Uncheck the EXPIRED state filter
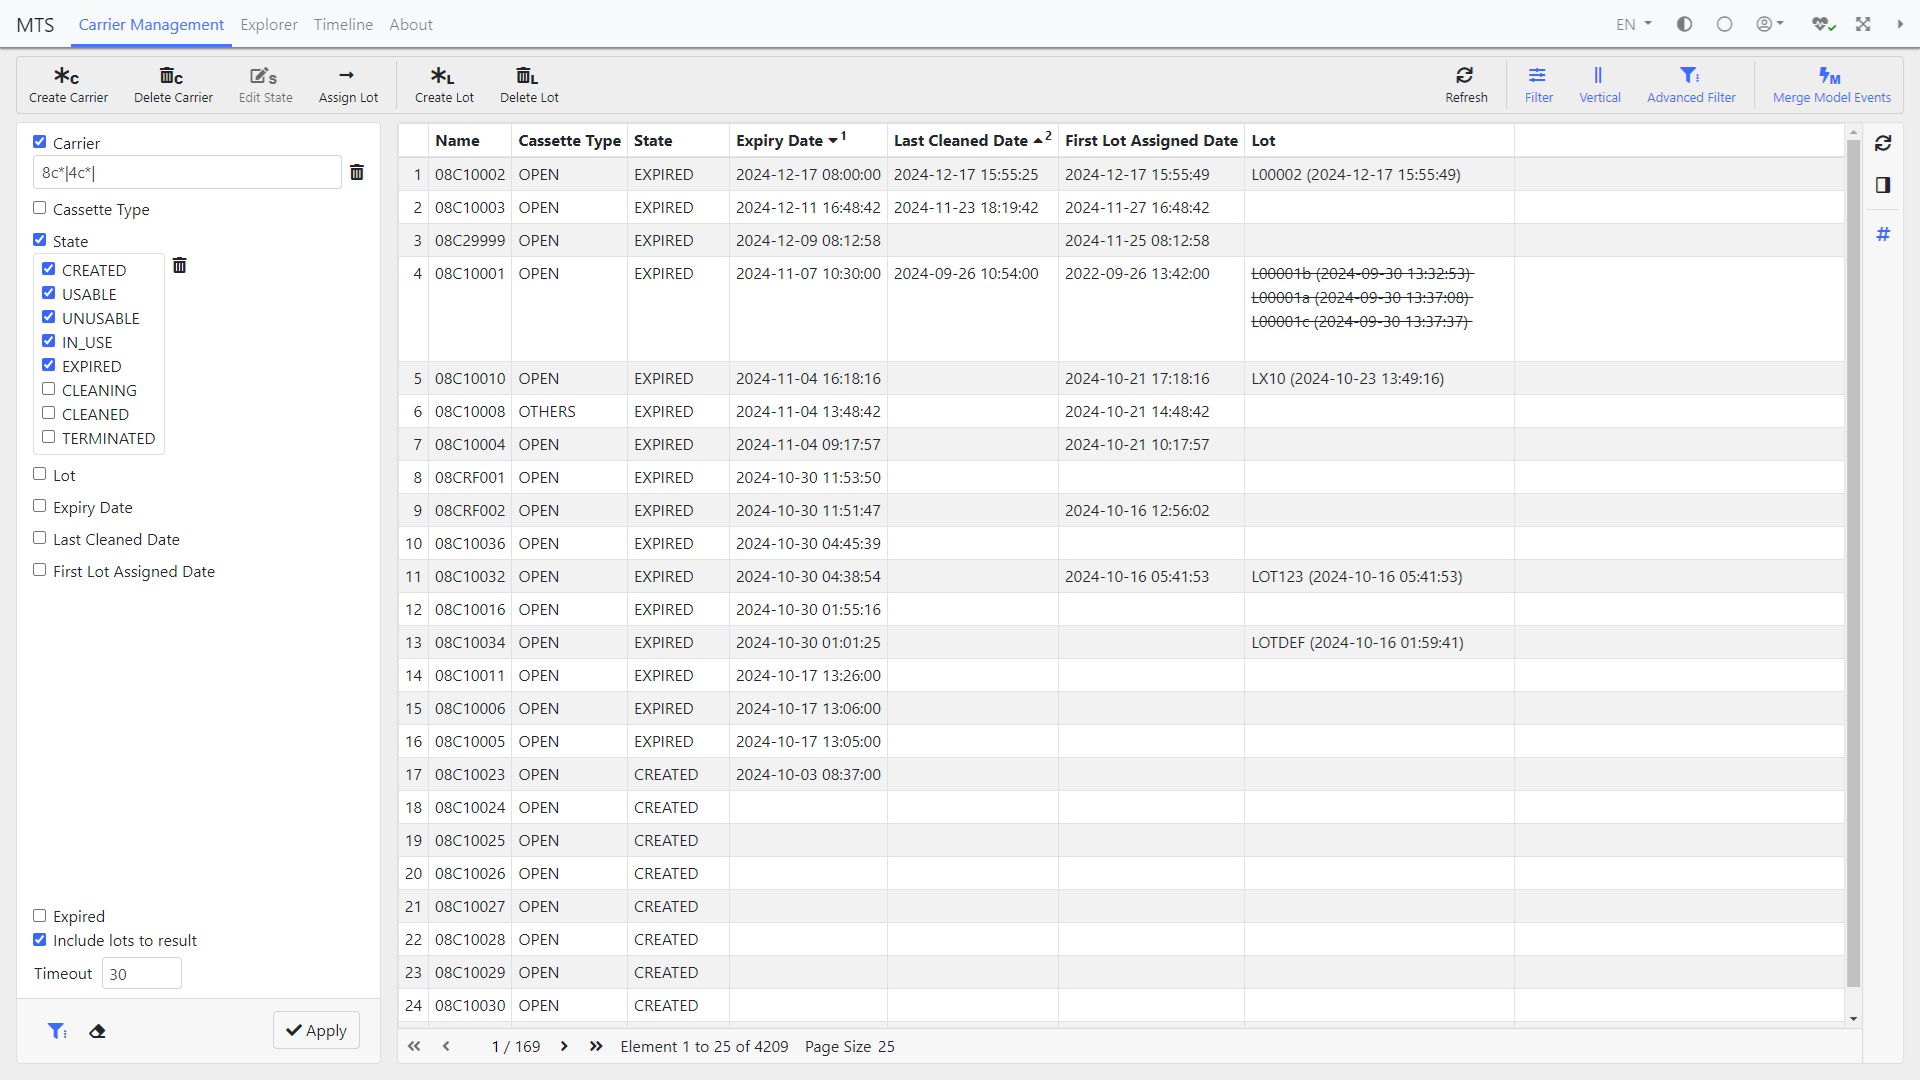The height and width of the screenshot is (1080, 1920). (x=47, y=364)
